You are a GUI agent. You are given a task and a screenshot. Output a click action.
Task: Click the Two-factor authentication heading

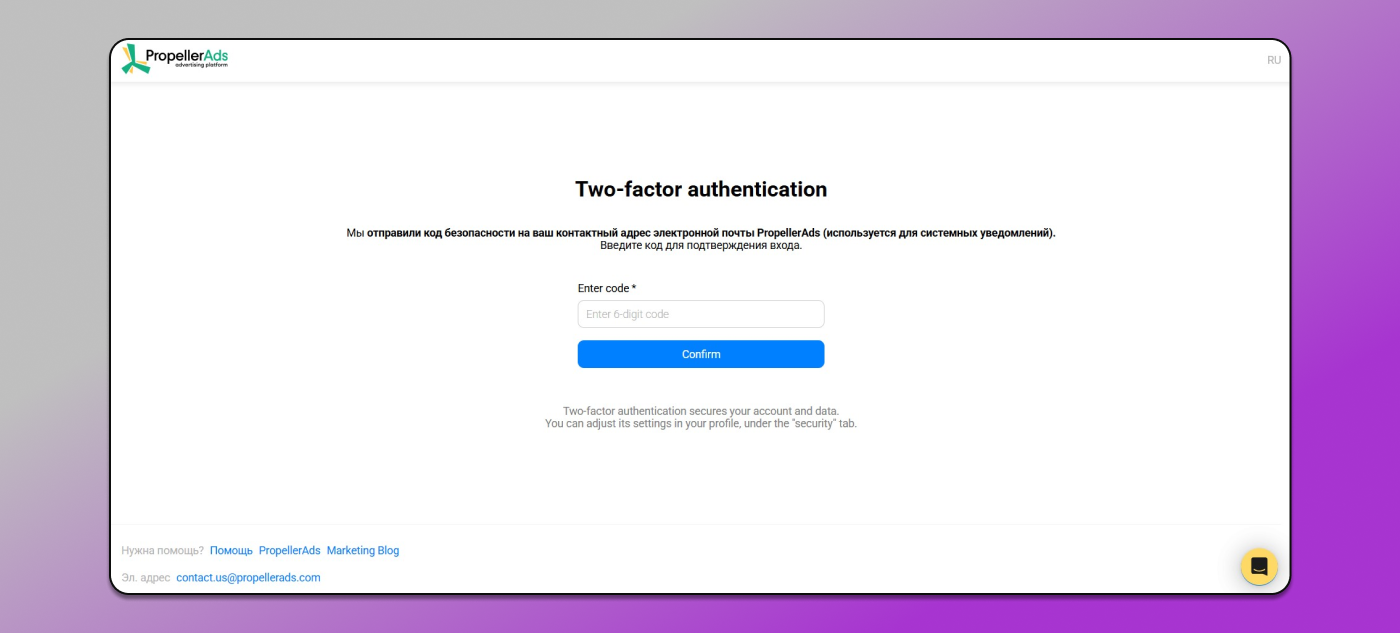700,189
